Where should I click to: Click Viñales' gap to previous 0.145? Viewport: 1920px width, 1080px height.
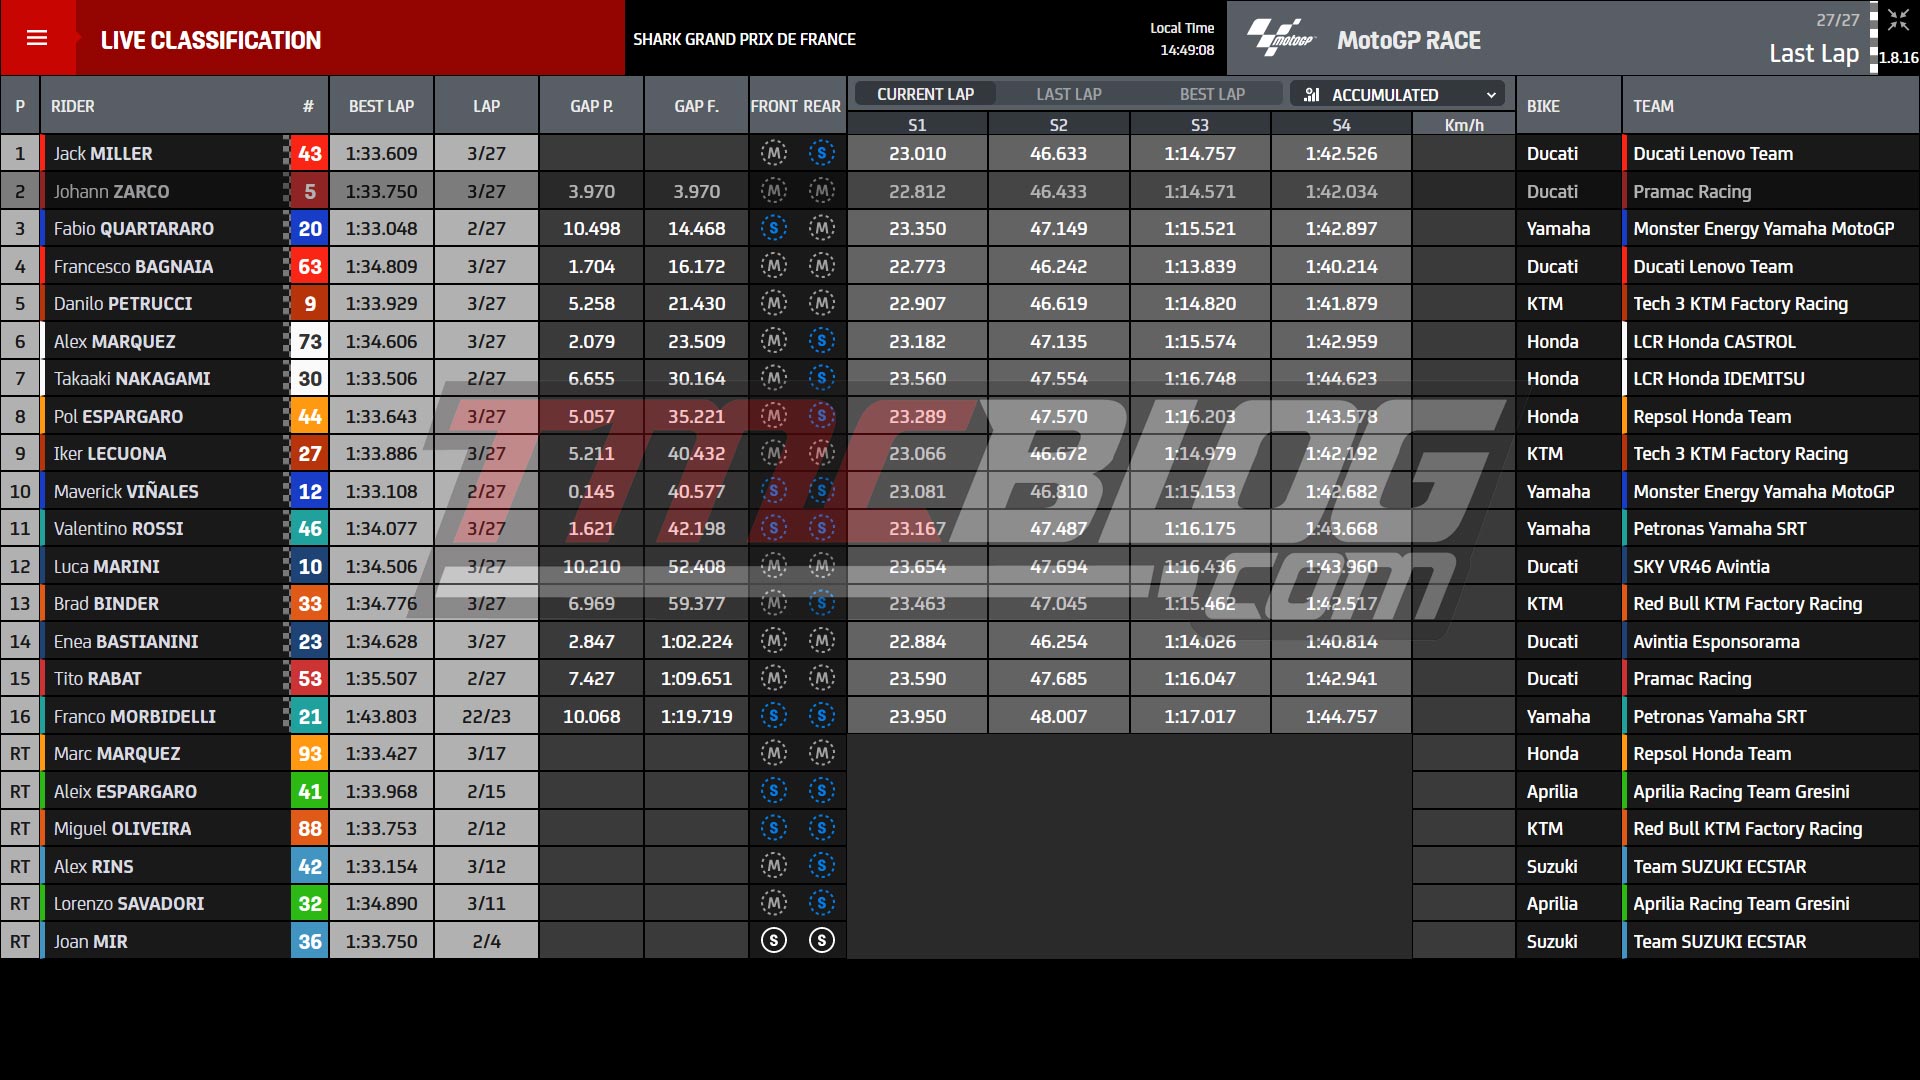pyautogui.click(x=592, y=492)
